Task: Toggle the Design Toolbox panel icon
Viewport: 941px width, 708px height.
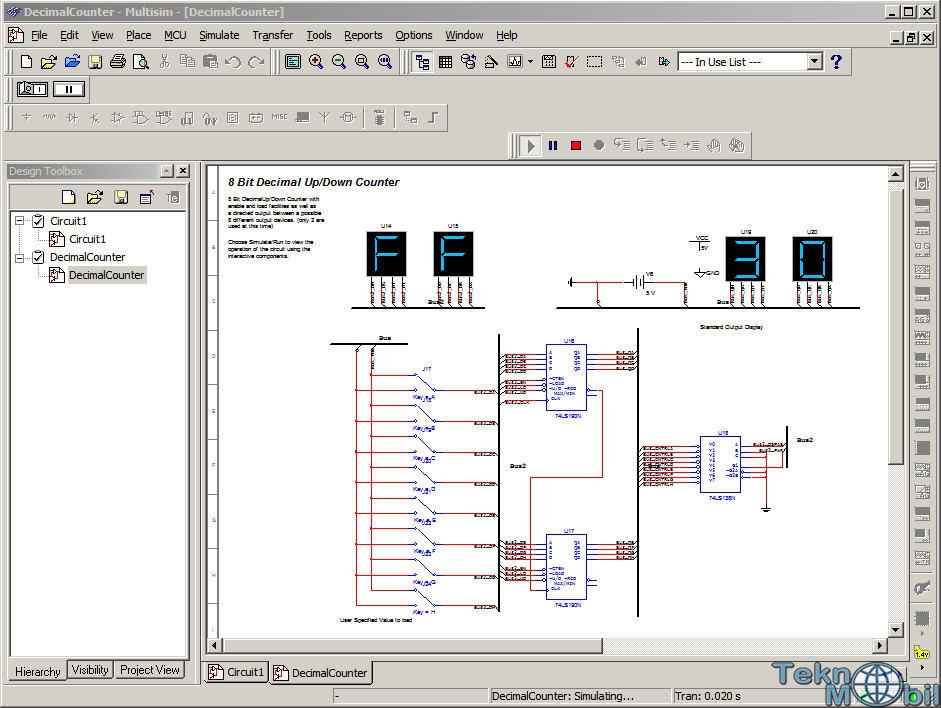Action: [421, 62]
